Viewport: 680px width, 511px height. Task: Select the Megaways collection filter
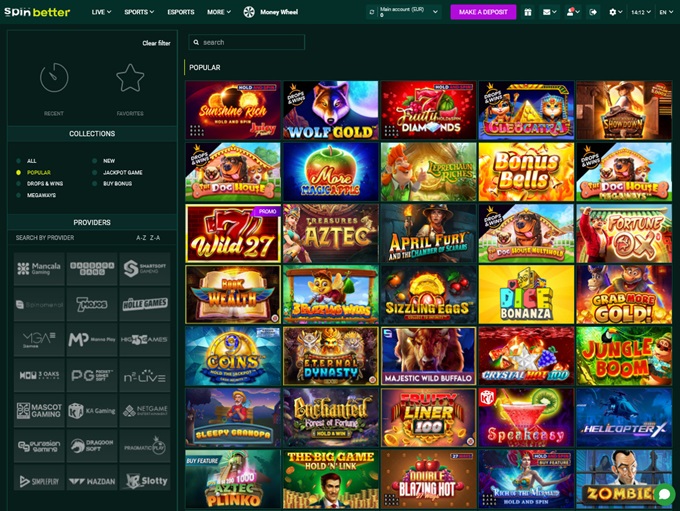point(41,196)
